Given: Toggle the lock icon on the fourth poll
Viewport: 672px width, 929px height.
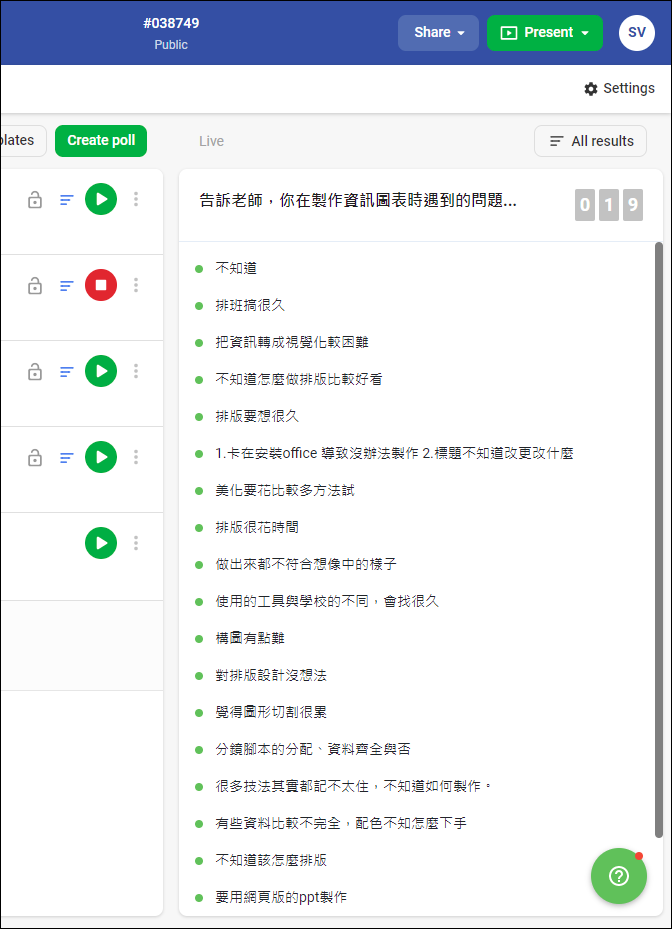Looking at the screenshot, I should (x=35, y=458).
